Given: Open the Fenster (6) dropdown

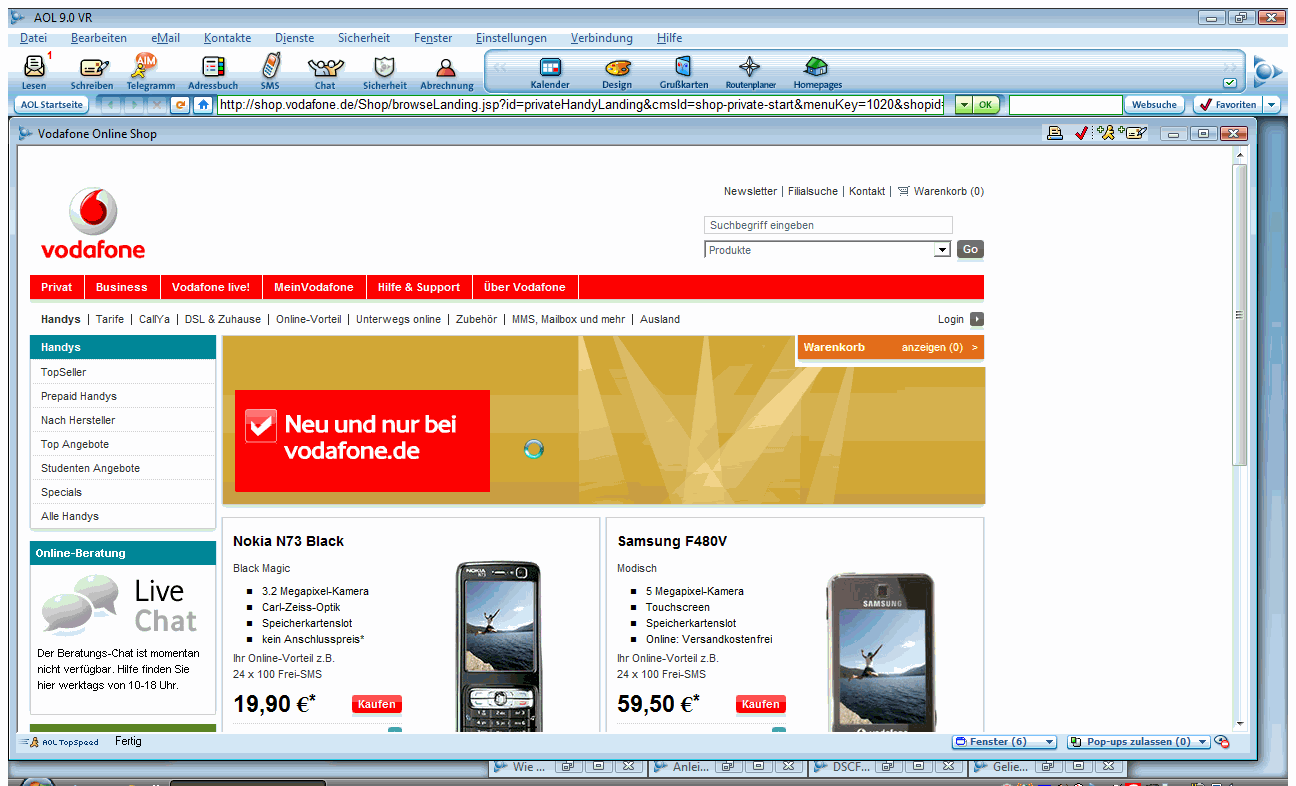Looking at the screenshot, I should point(1048,742).
